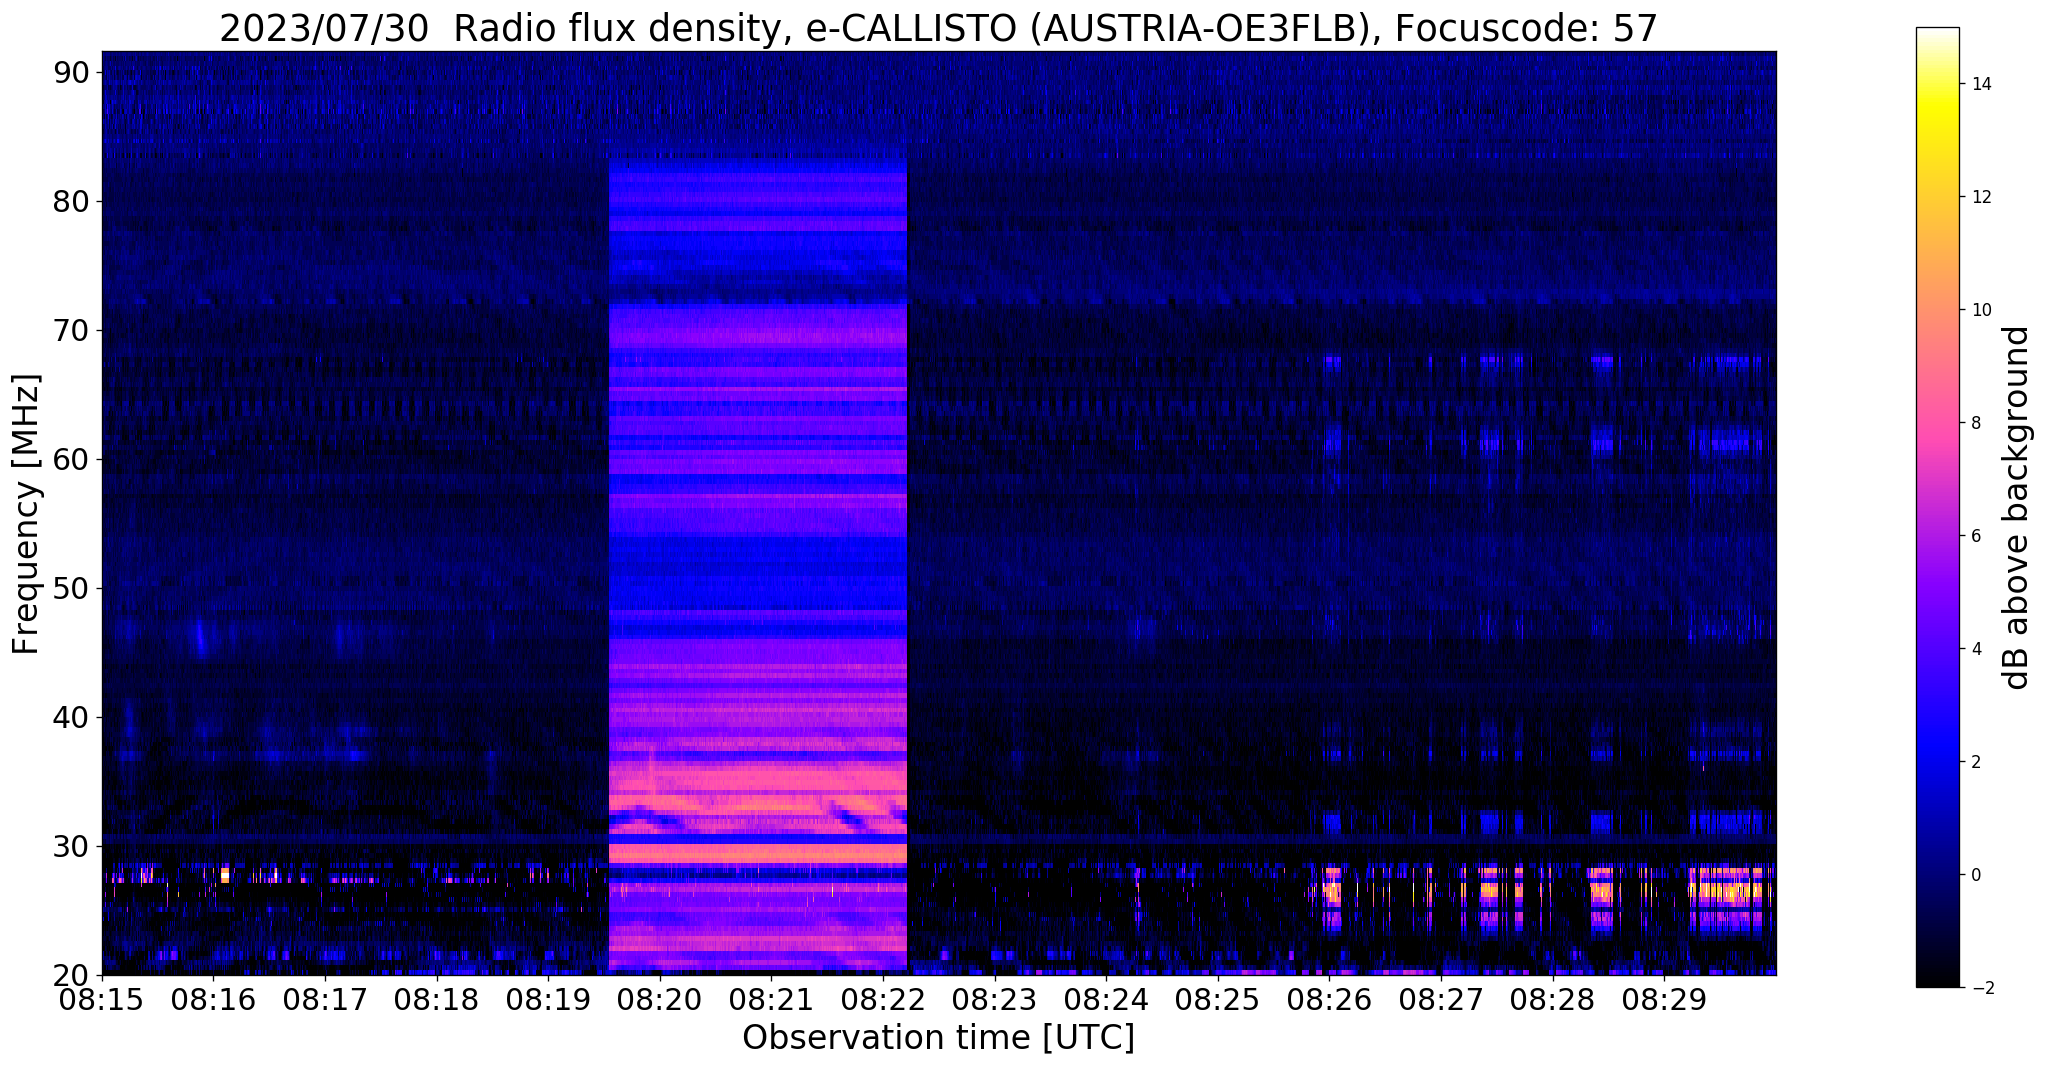This screenshot has width=2047, height=1067.
Task: Click the 80 MHz frequency tick label
Action: [x=71, y=201]
